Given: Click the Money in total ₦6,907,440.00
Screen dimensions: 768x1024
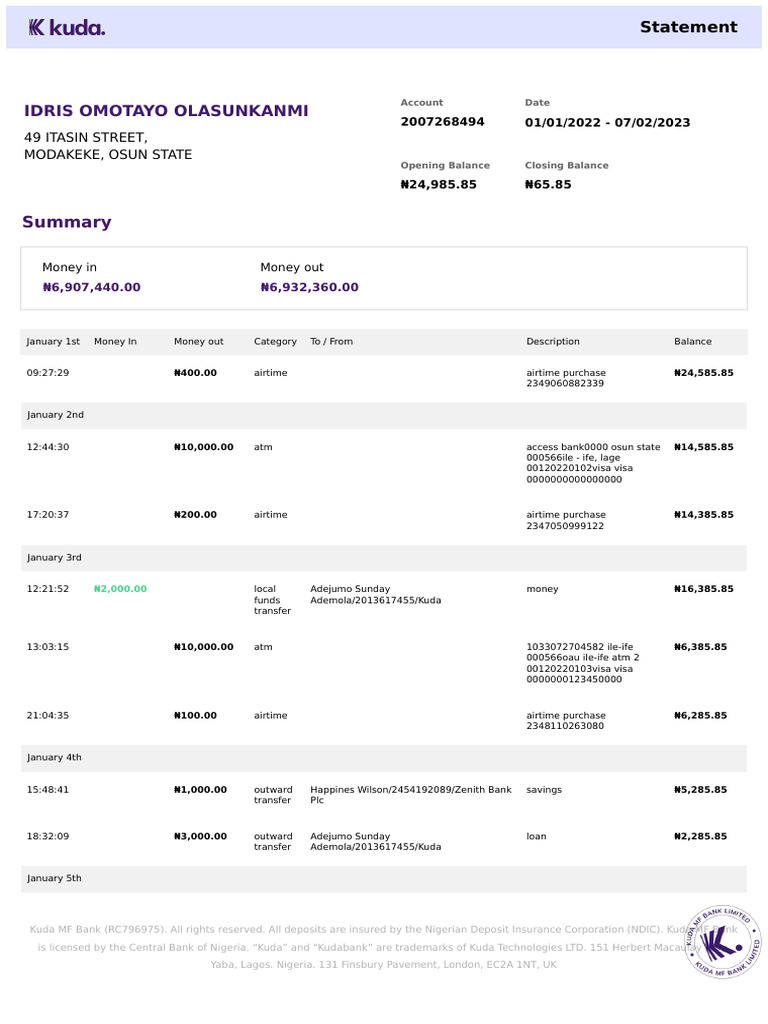Looking at the screenshot, I should pos(92,287).
